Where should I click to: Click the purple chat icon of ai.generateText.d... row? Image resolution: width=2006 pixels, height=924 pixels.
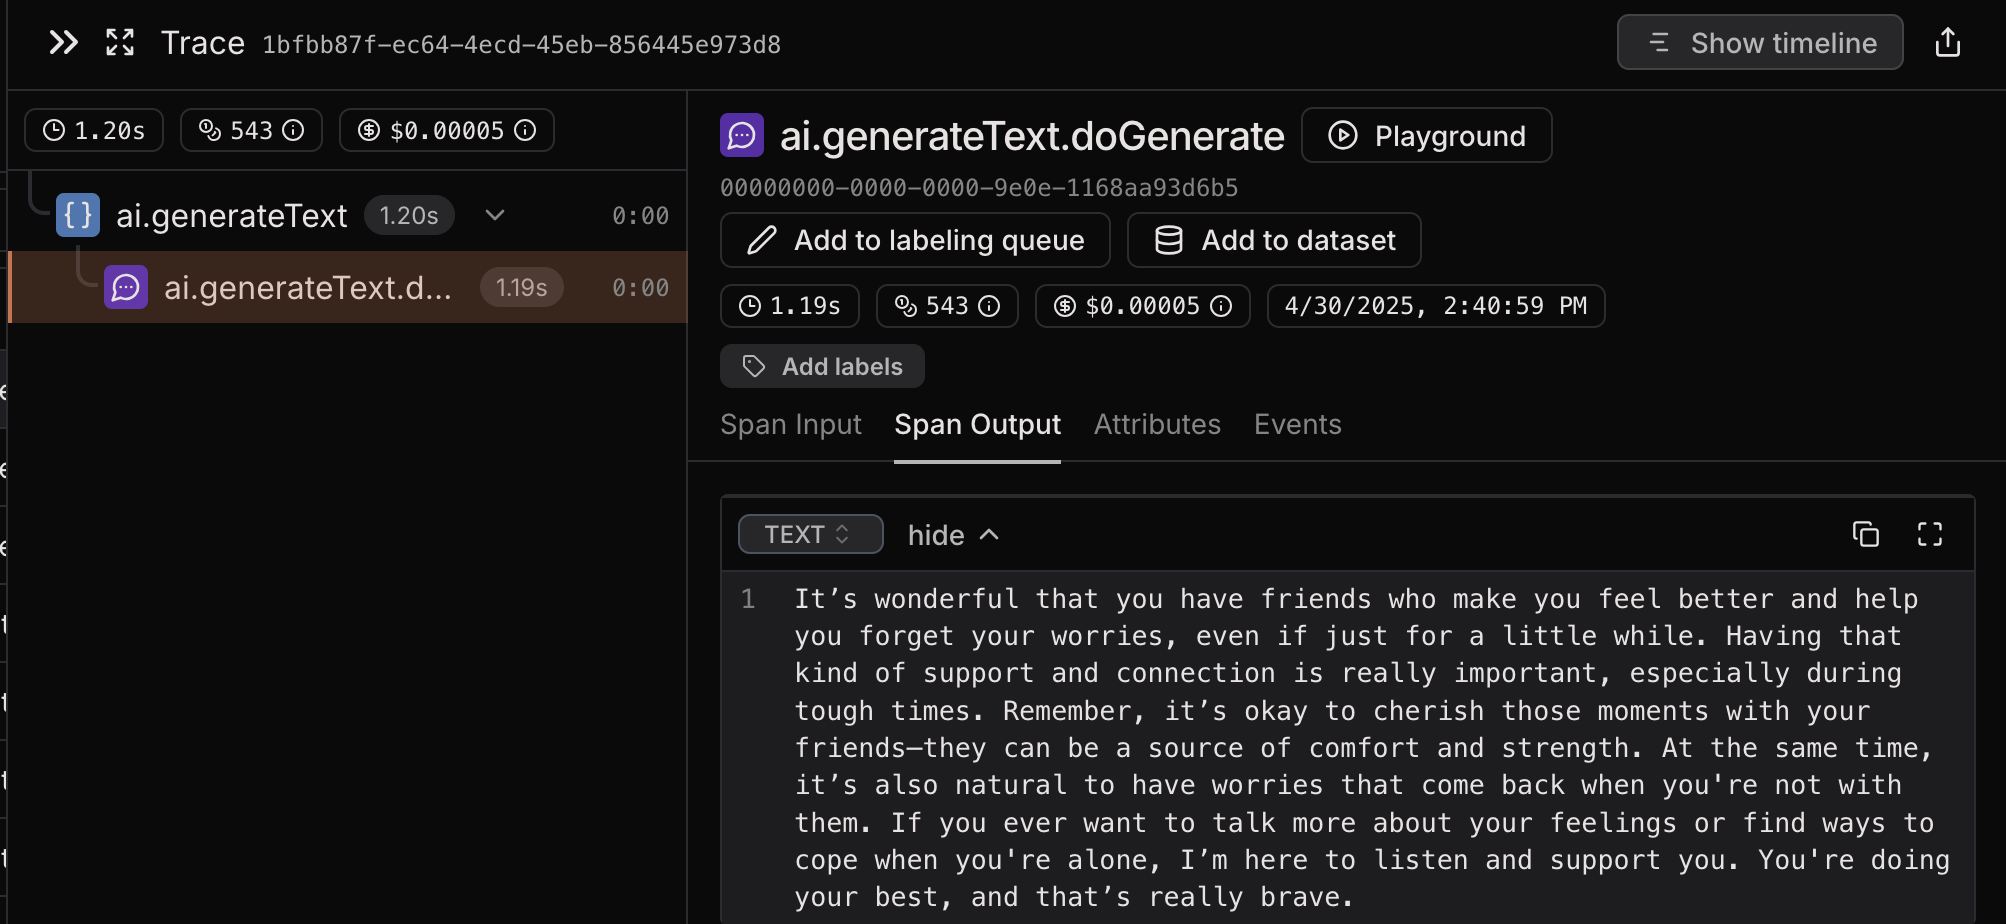(x=126, y=288)
